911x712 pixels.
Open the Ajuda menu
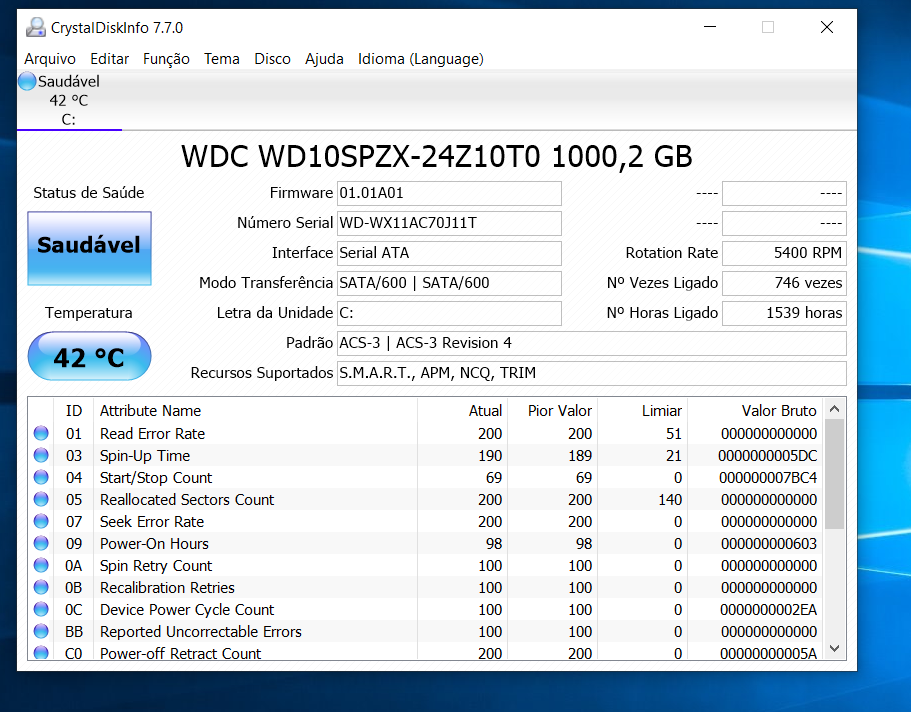point(324,59)
